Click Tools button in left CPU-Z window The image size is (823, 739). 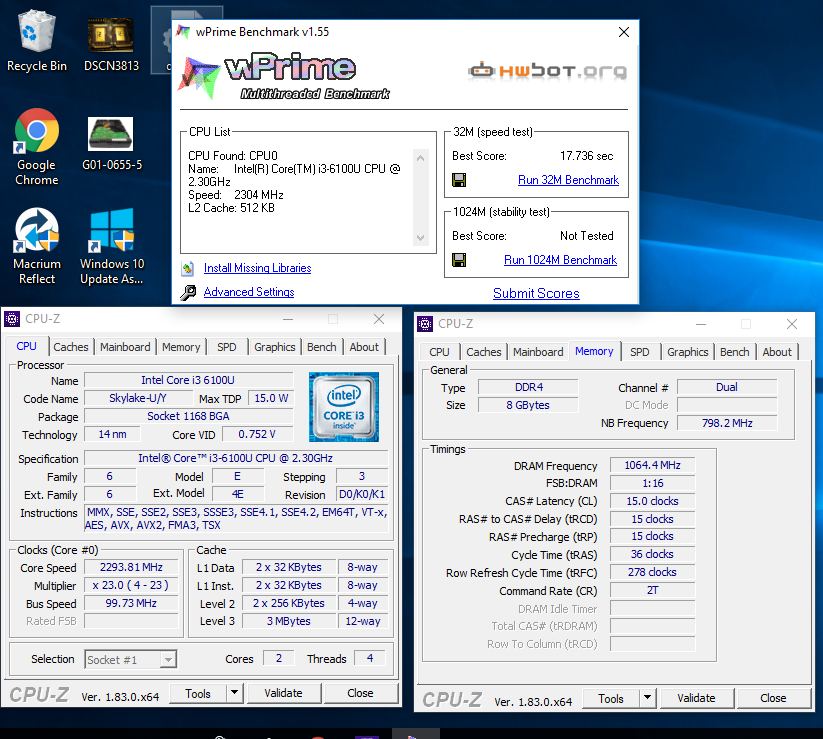coord(198,693)
